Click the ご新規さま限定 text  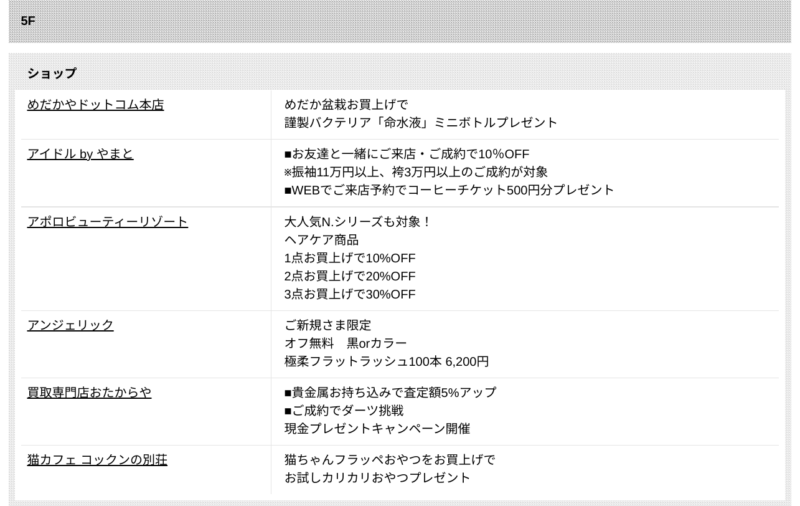click(327, 325)
